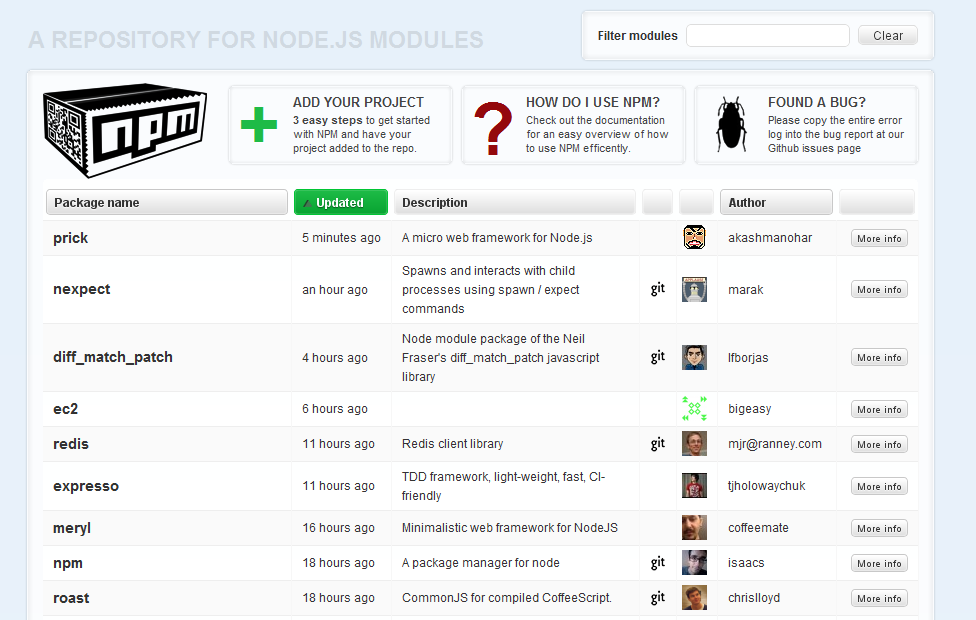Select the roast package name
976x620 pixels.
[x=71, y=598]
